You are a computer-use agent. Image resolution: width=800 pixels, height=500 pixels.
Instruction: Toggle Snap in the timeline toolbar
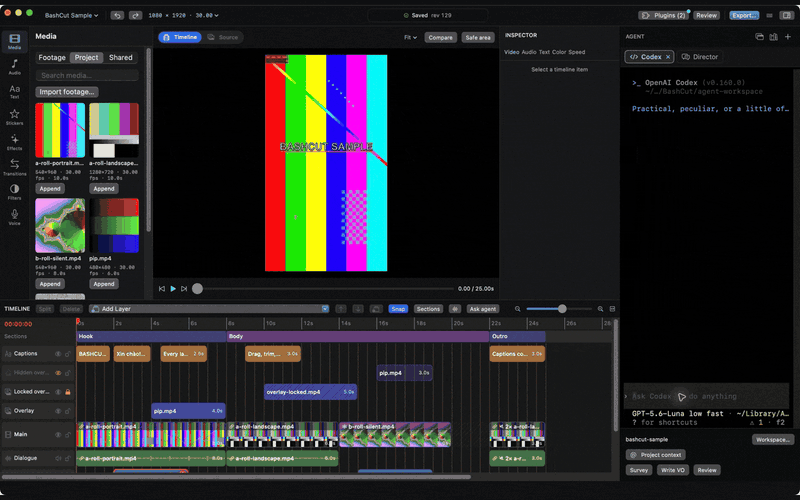398,309
